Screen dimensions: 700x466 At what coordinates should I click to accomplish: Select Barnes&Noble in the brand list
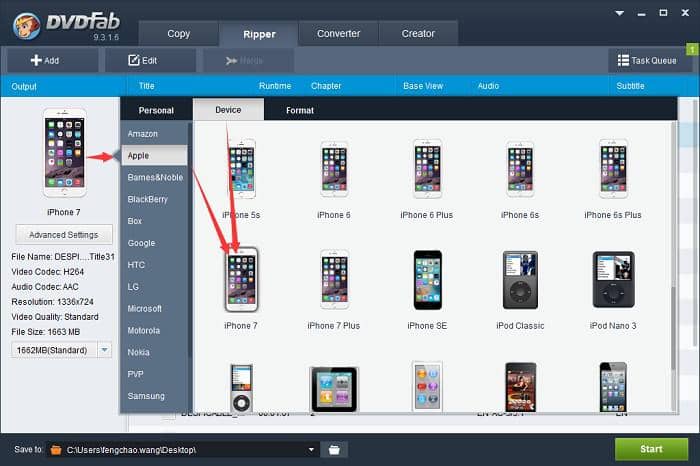coord(154,177)
